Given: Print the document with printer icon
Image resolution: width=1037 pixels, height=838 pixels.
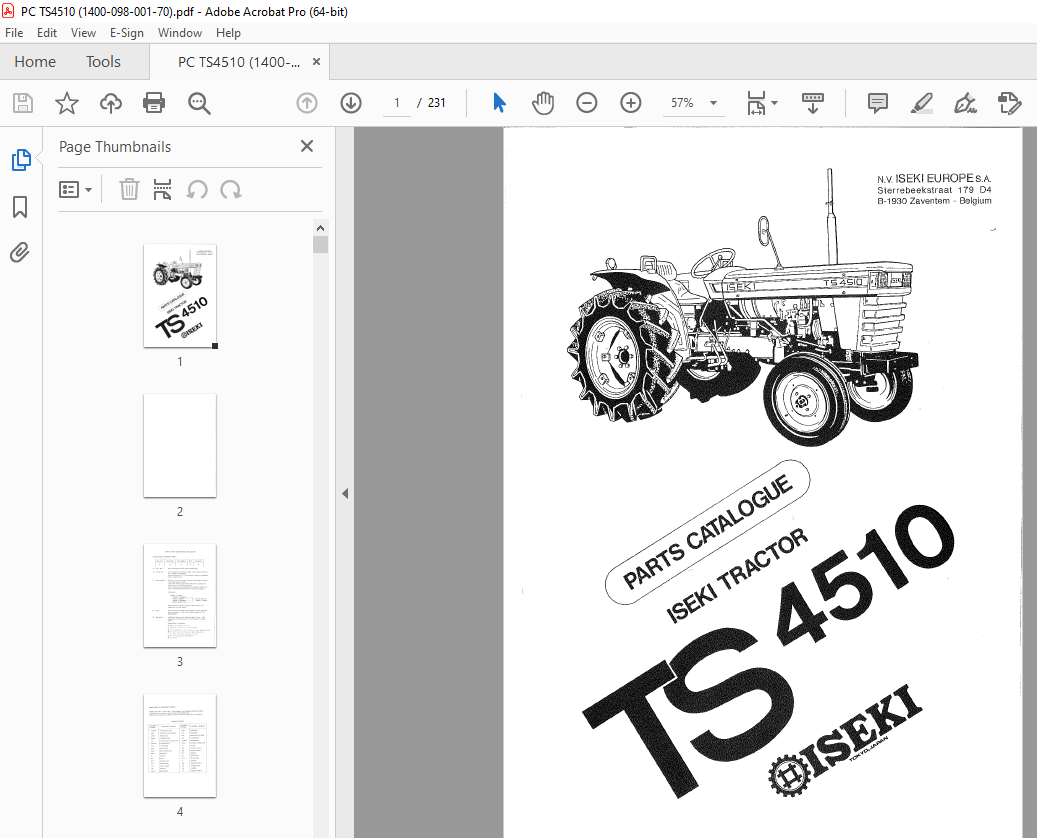Looking at the screenshot, I should pos(154,103).
